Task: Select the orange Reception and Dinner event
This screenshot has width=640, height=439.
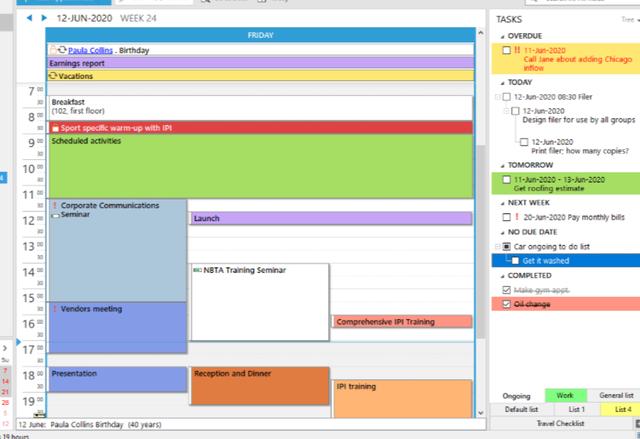Action: click(259, 385)
